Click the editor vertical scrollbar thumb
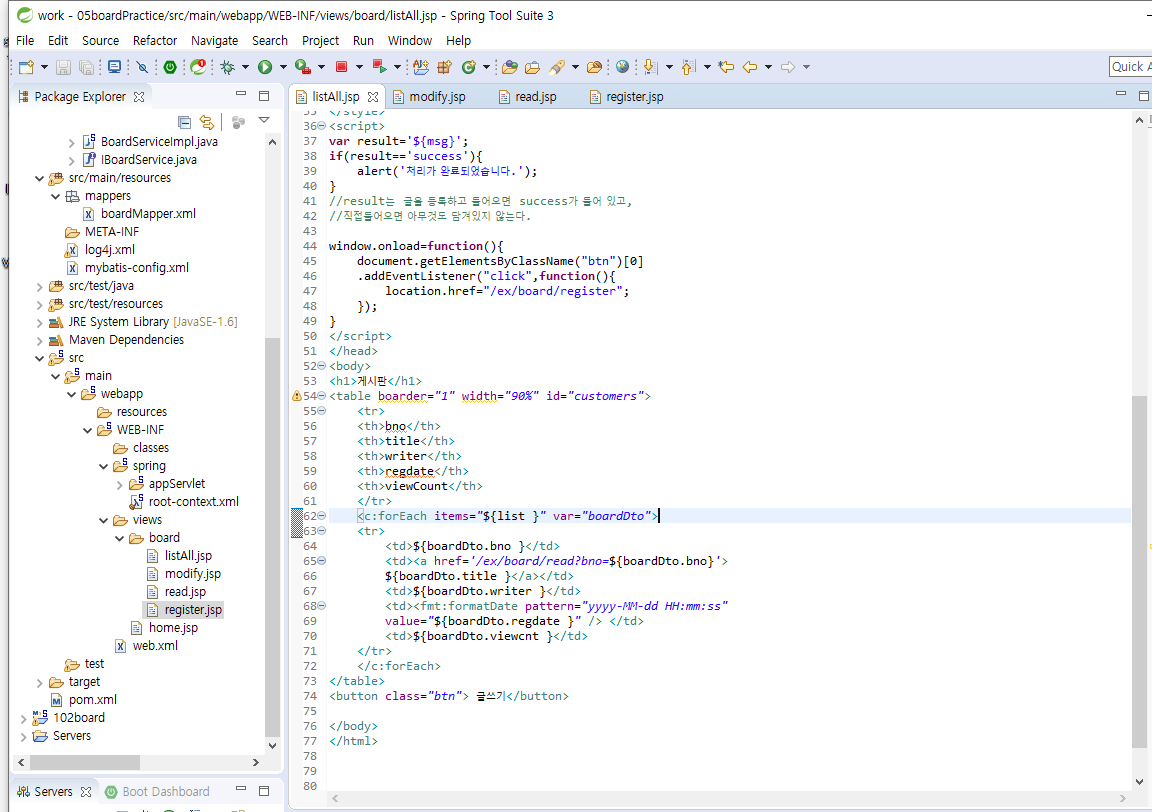1152x812 pixels. pyautogui.click(x=1139, y=572)
